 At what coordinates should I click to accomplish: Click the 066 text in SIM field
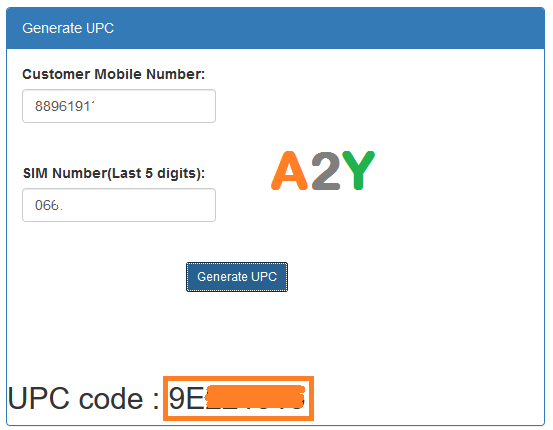pyautogui.click(x=49, y=205)
